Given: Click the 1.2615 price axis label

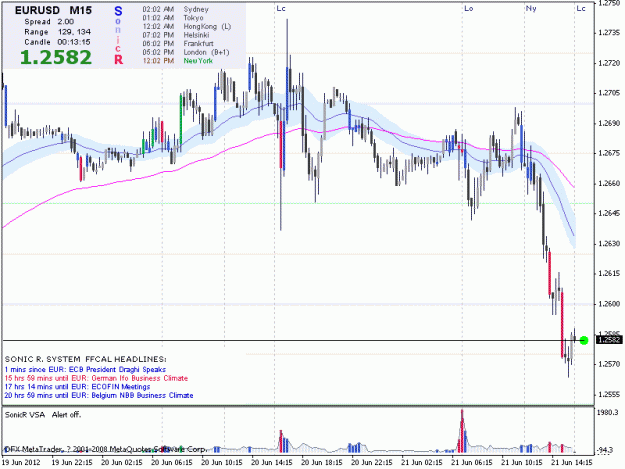Looking at the screenshot, I should [x=609, y=273].
